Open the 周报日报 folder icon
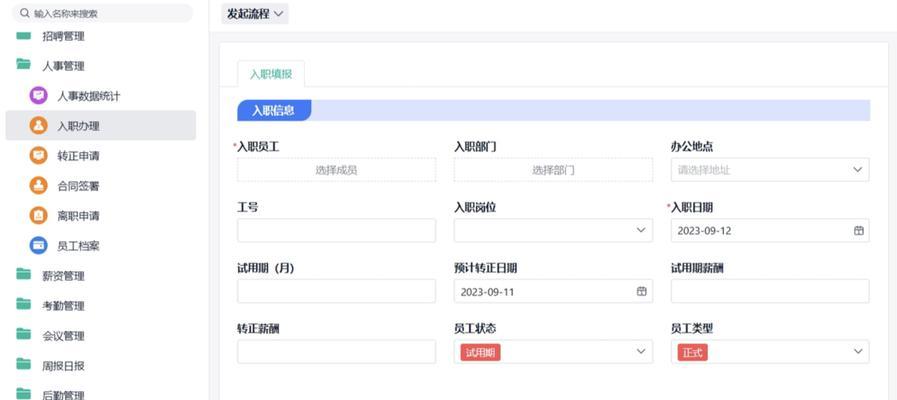Viewport: 897px width, 400px height. pos(23,363)
